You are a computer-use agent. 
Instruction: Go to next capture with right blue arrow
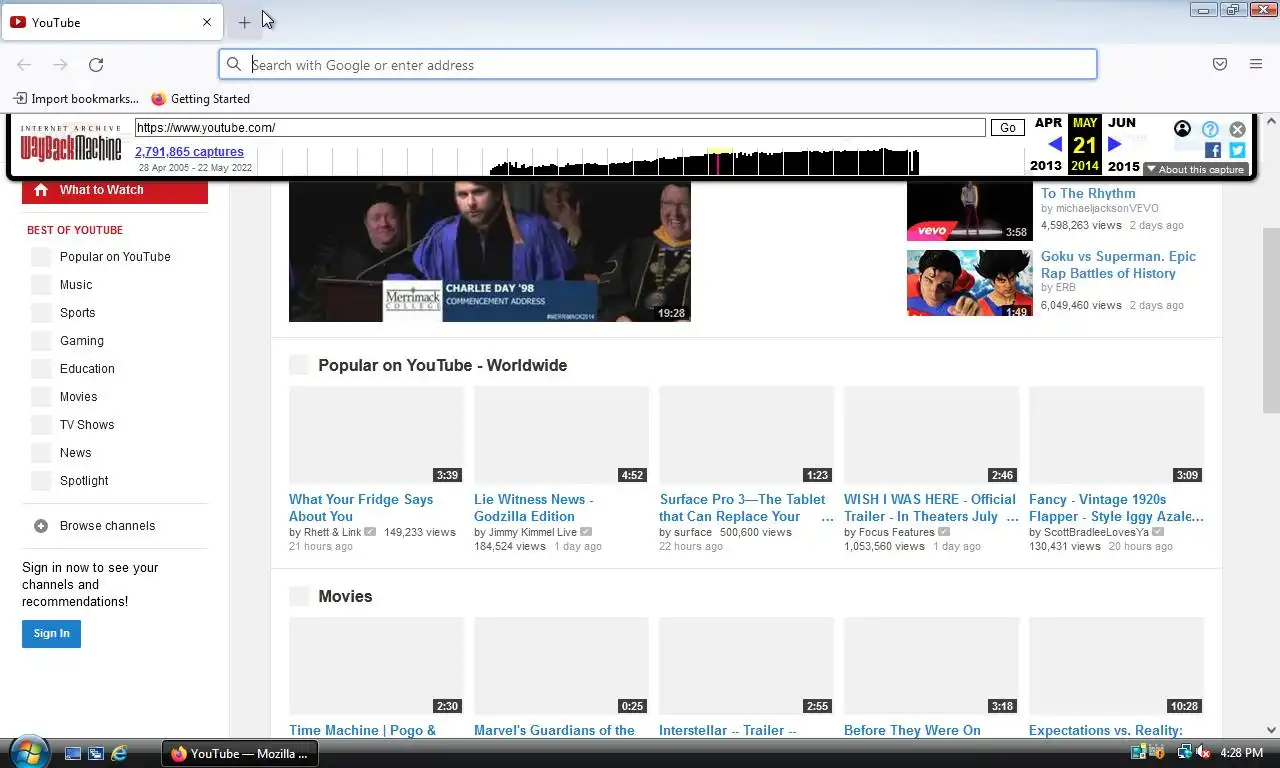tap(1115, 144)
